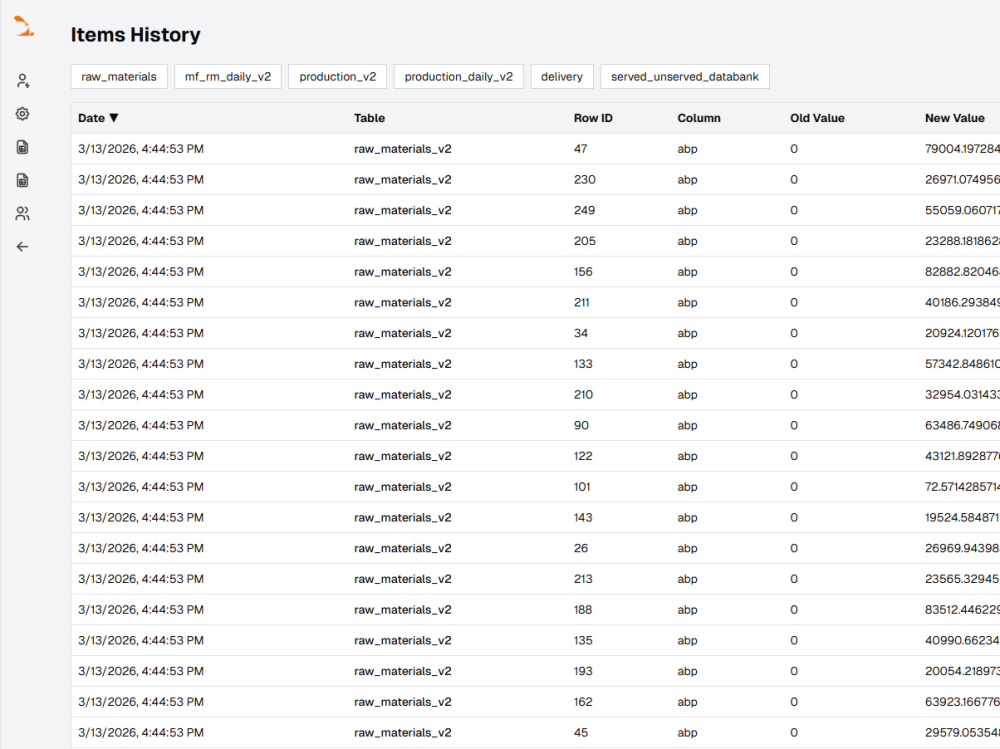1000x749 pixels.
Task: Click new value starting with 63486
Action: click(962, 425)
